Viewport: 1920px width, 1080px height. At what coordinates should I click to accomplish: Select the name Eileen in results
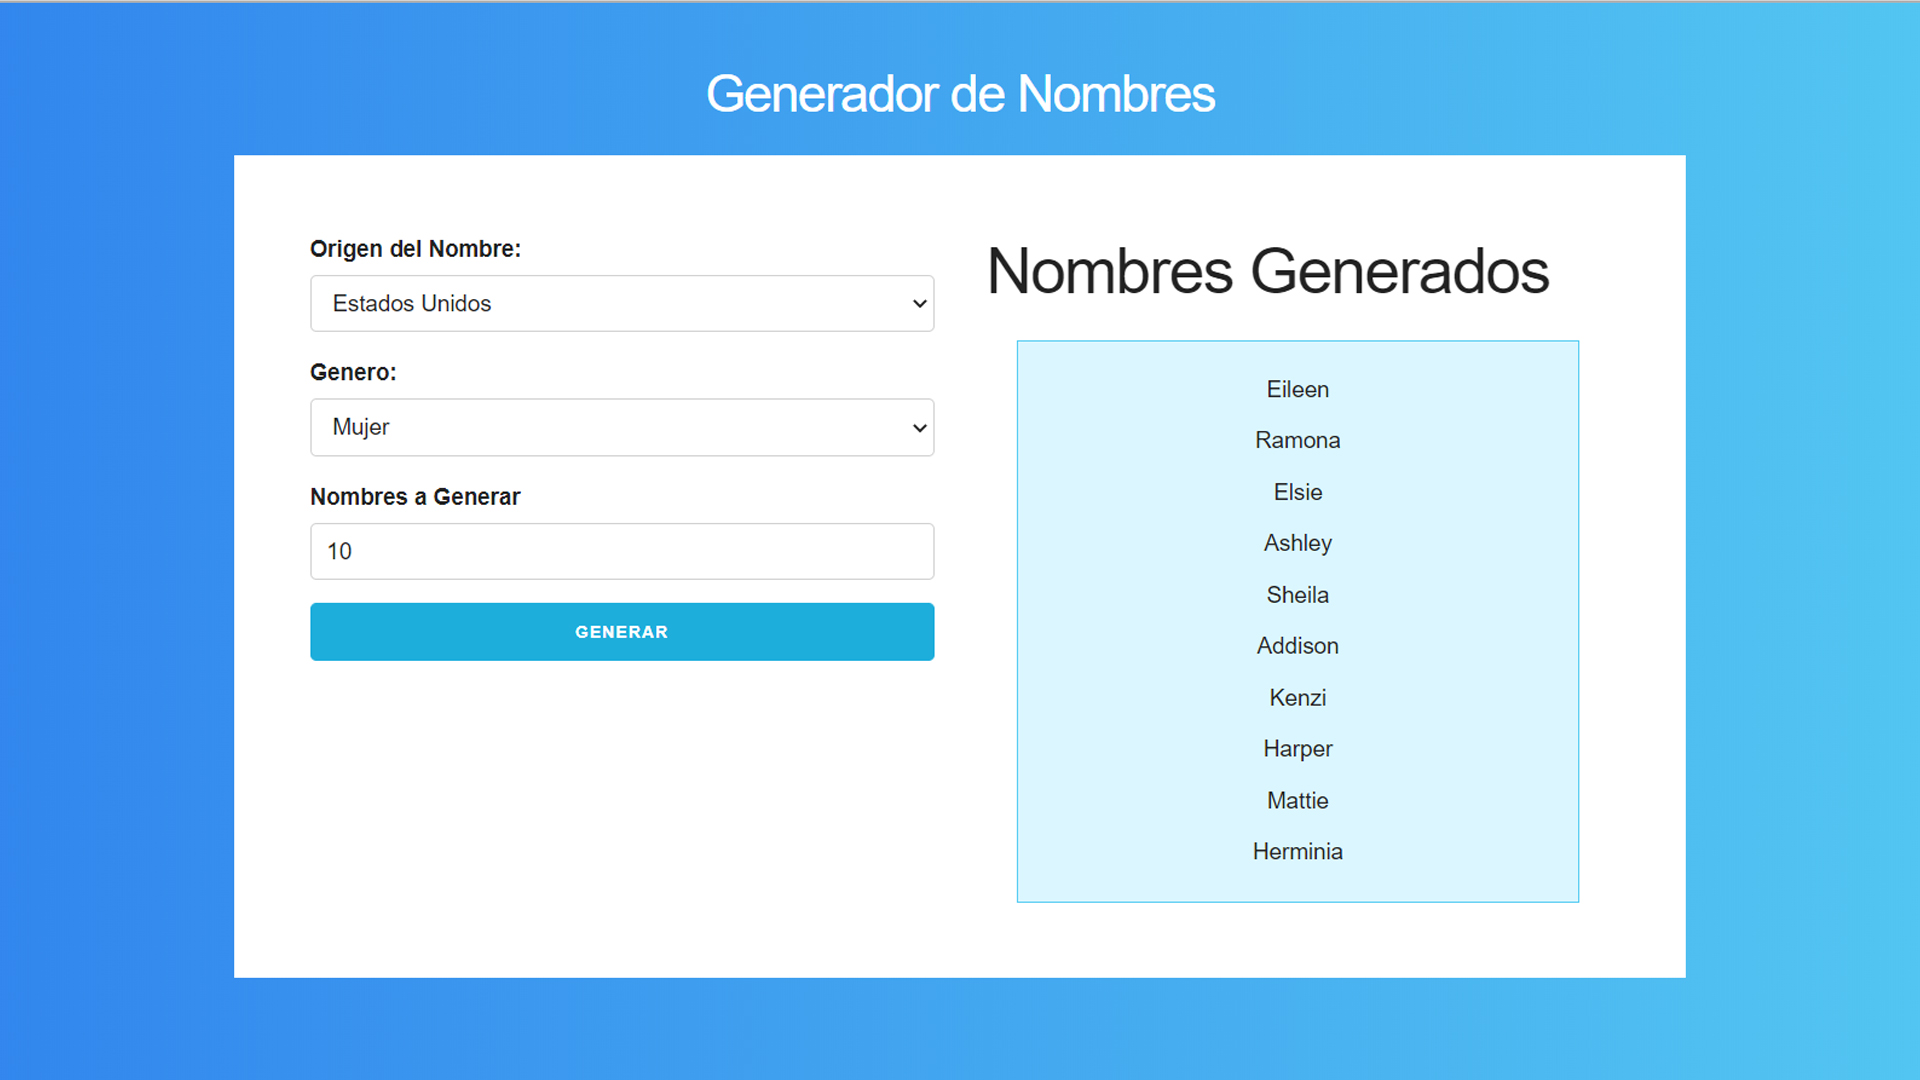pyautogui.click(x=1298, y=389)
